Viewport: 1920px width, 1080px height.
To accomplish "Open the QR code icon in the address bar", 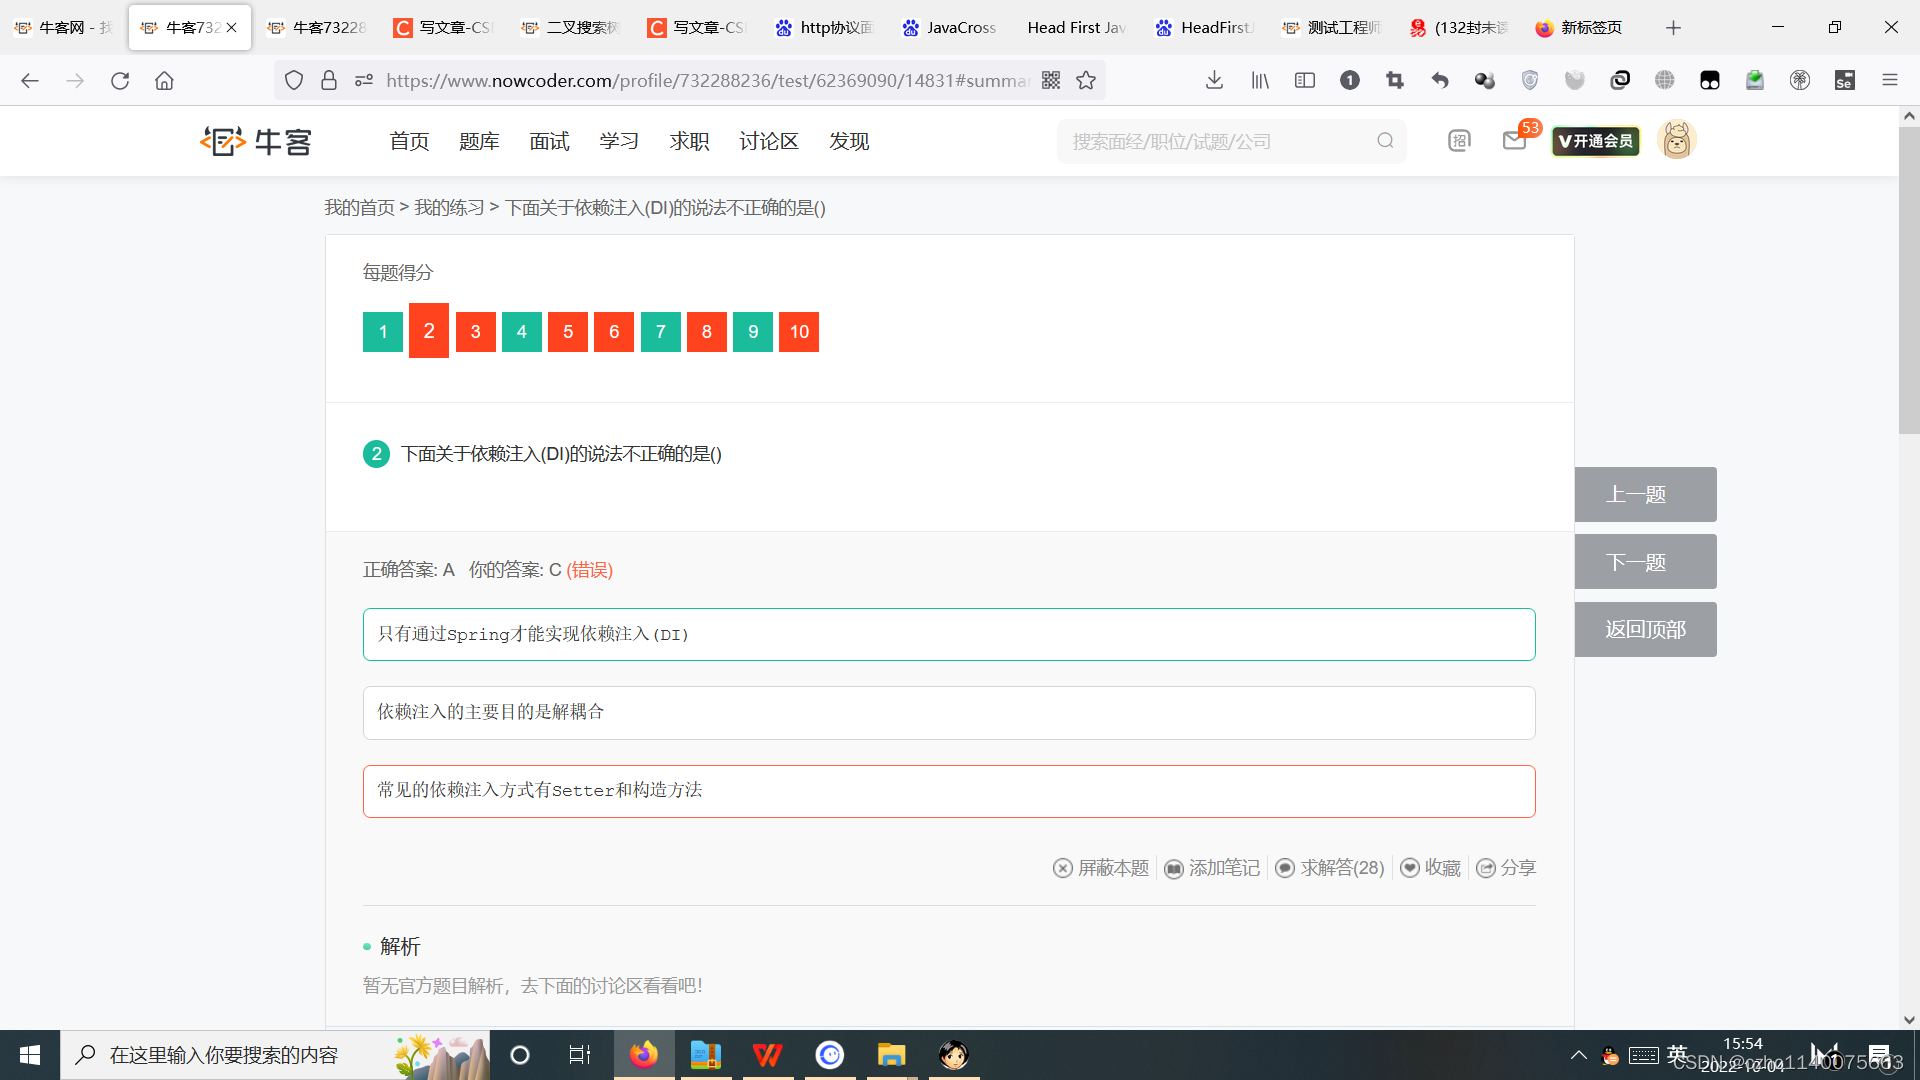I will click(1051, 80).
